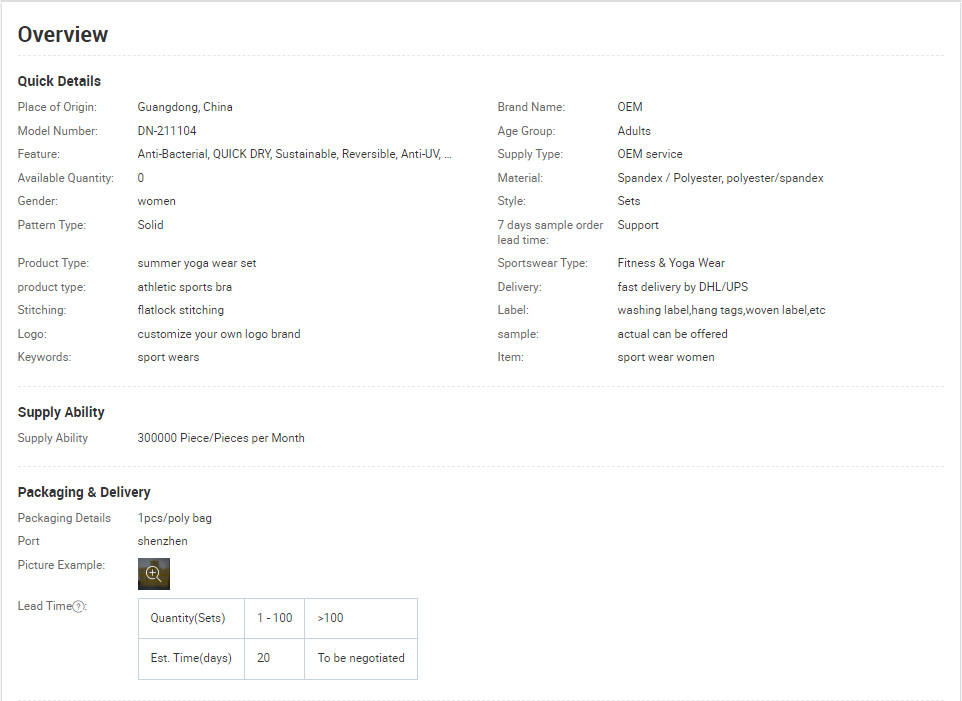Viewport: 962px width, 701px height.
Task: Click the truncated Feature value with ellipsis
Action: coord(294,154)
